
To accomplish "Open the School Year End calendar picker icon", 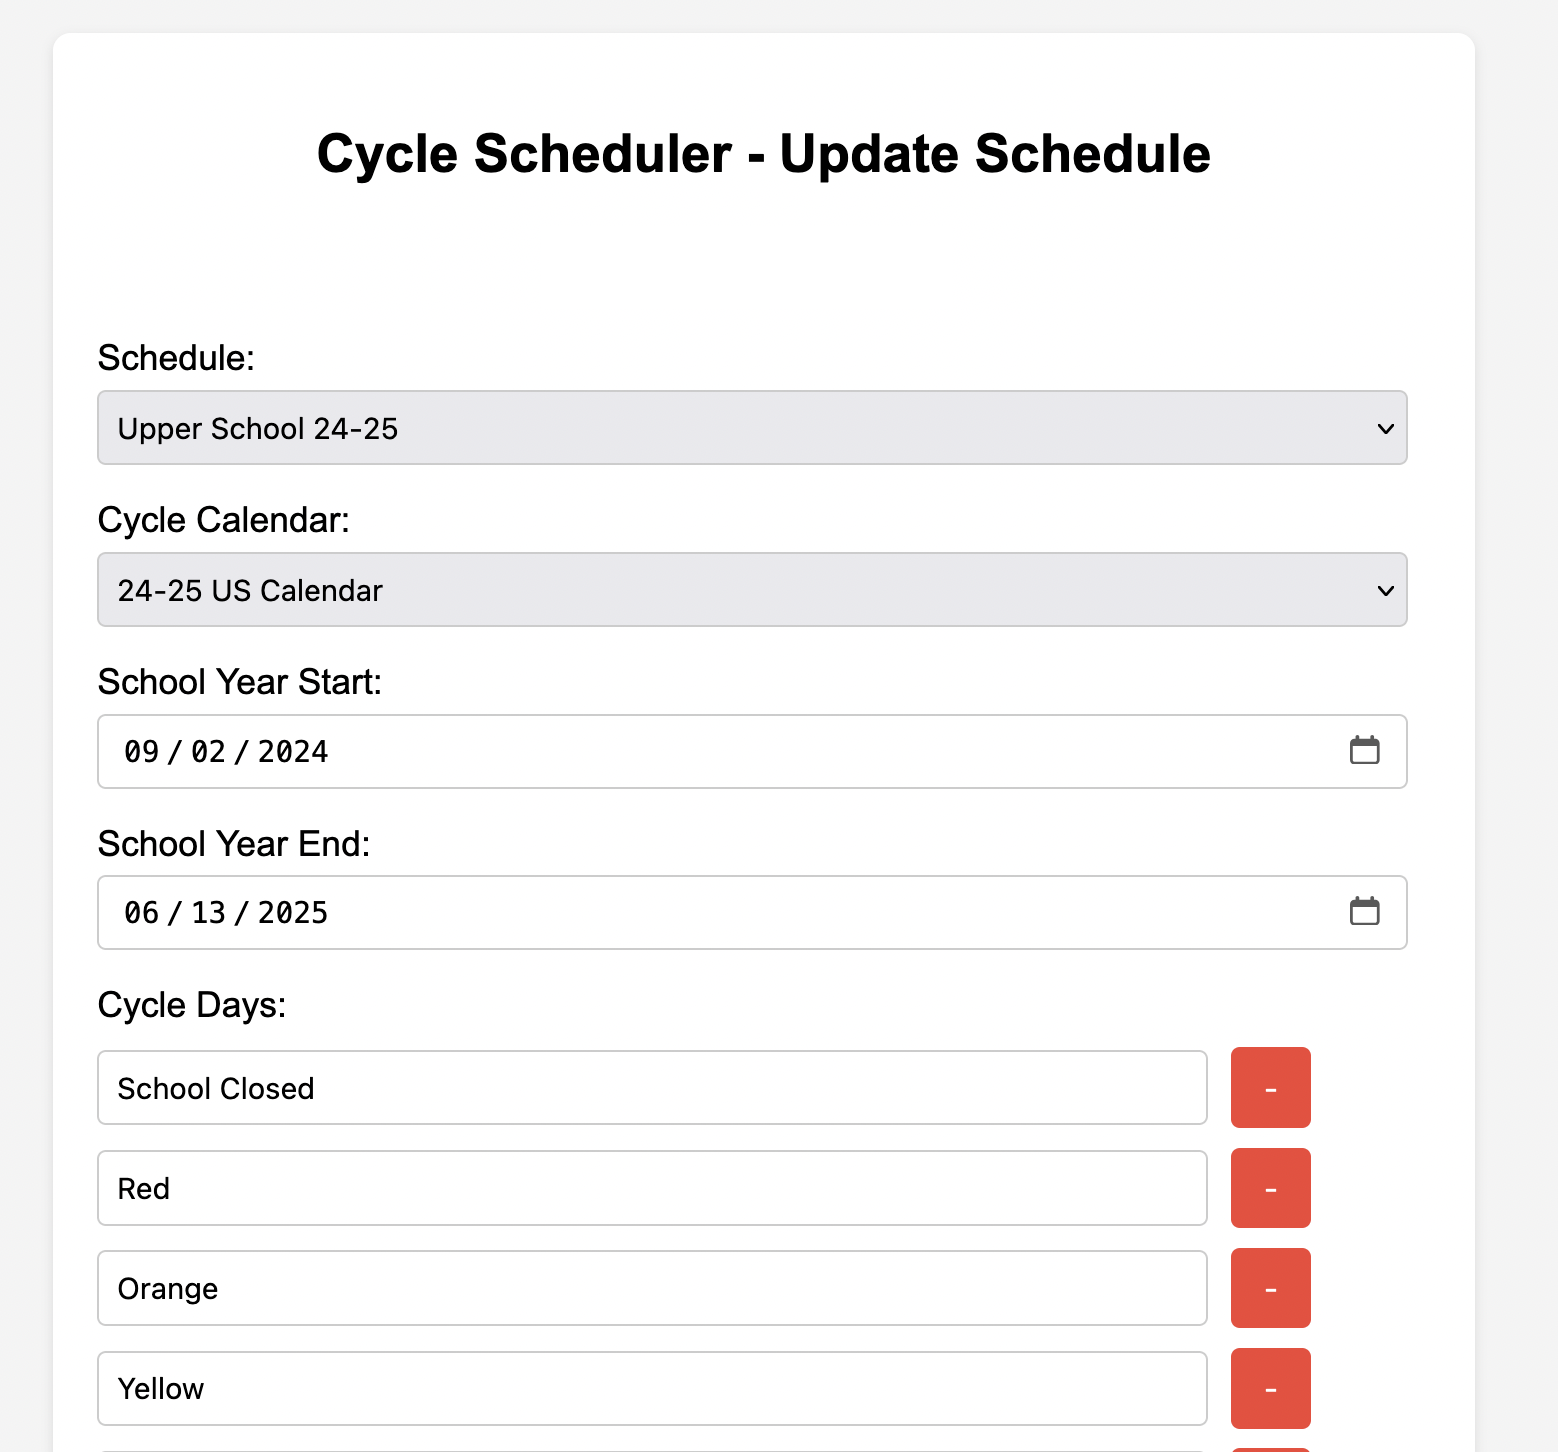I will [1364, 911].
